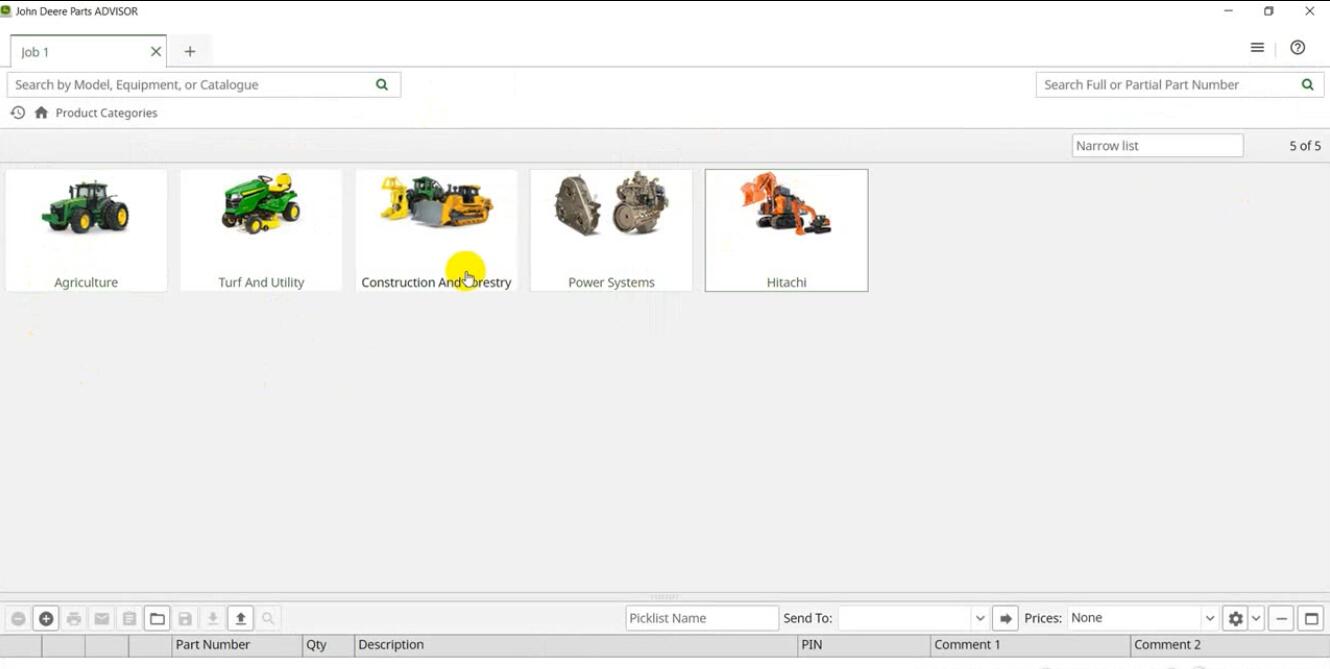Email the picklist
The image size is (1330, 669).
tap(102, 619)
